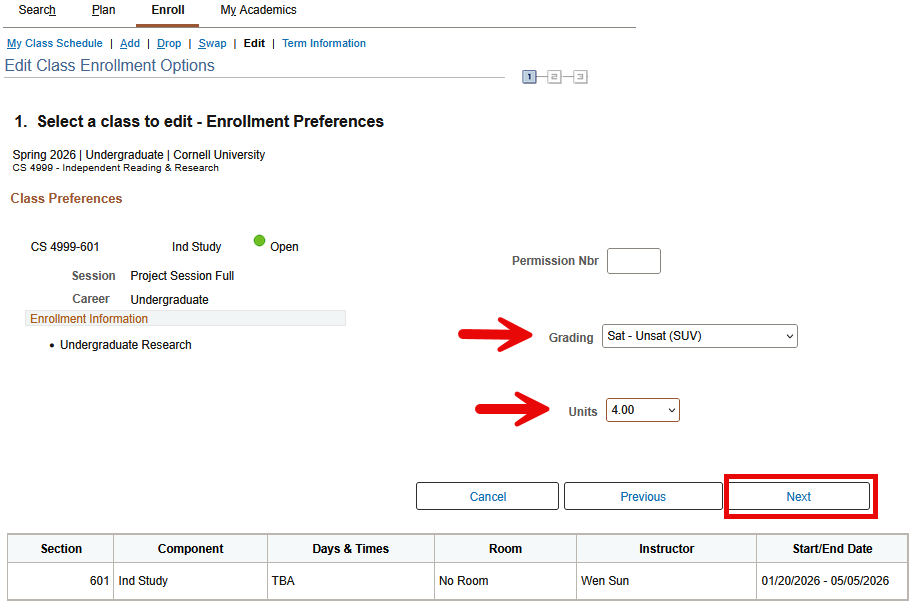
Task: Click the green Open status indicator
Action: click(x=260, y=241)
